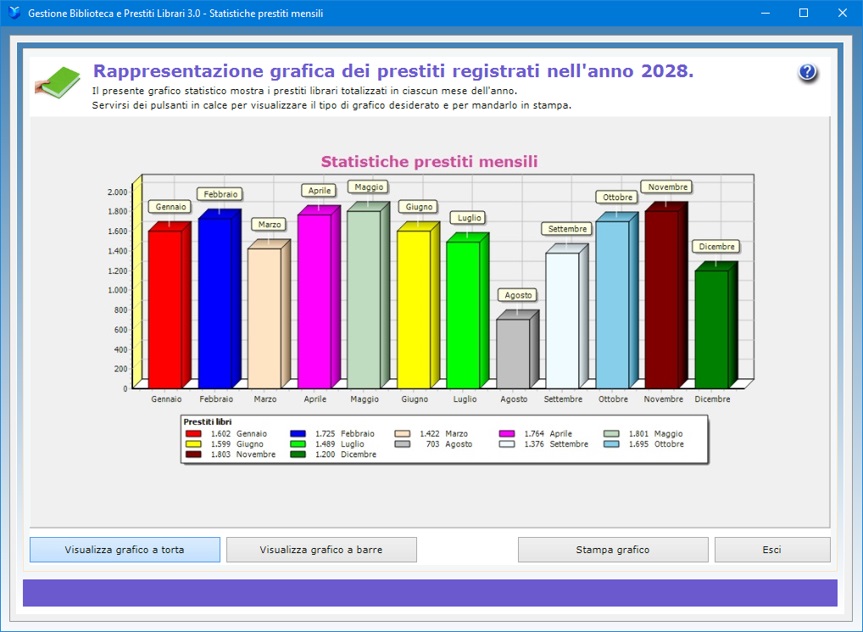Click the app icon in the title bar
Viewport: 863px width, 632px height.
[14, 13]
